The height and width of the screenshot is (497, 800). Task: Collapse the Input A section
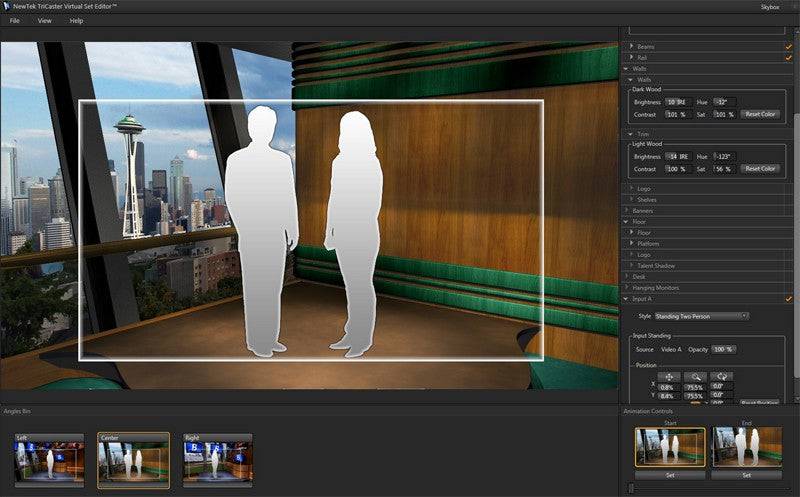627,299
